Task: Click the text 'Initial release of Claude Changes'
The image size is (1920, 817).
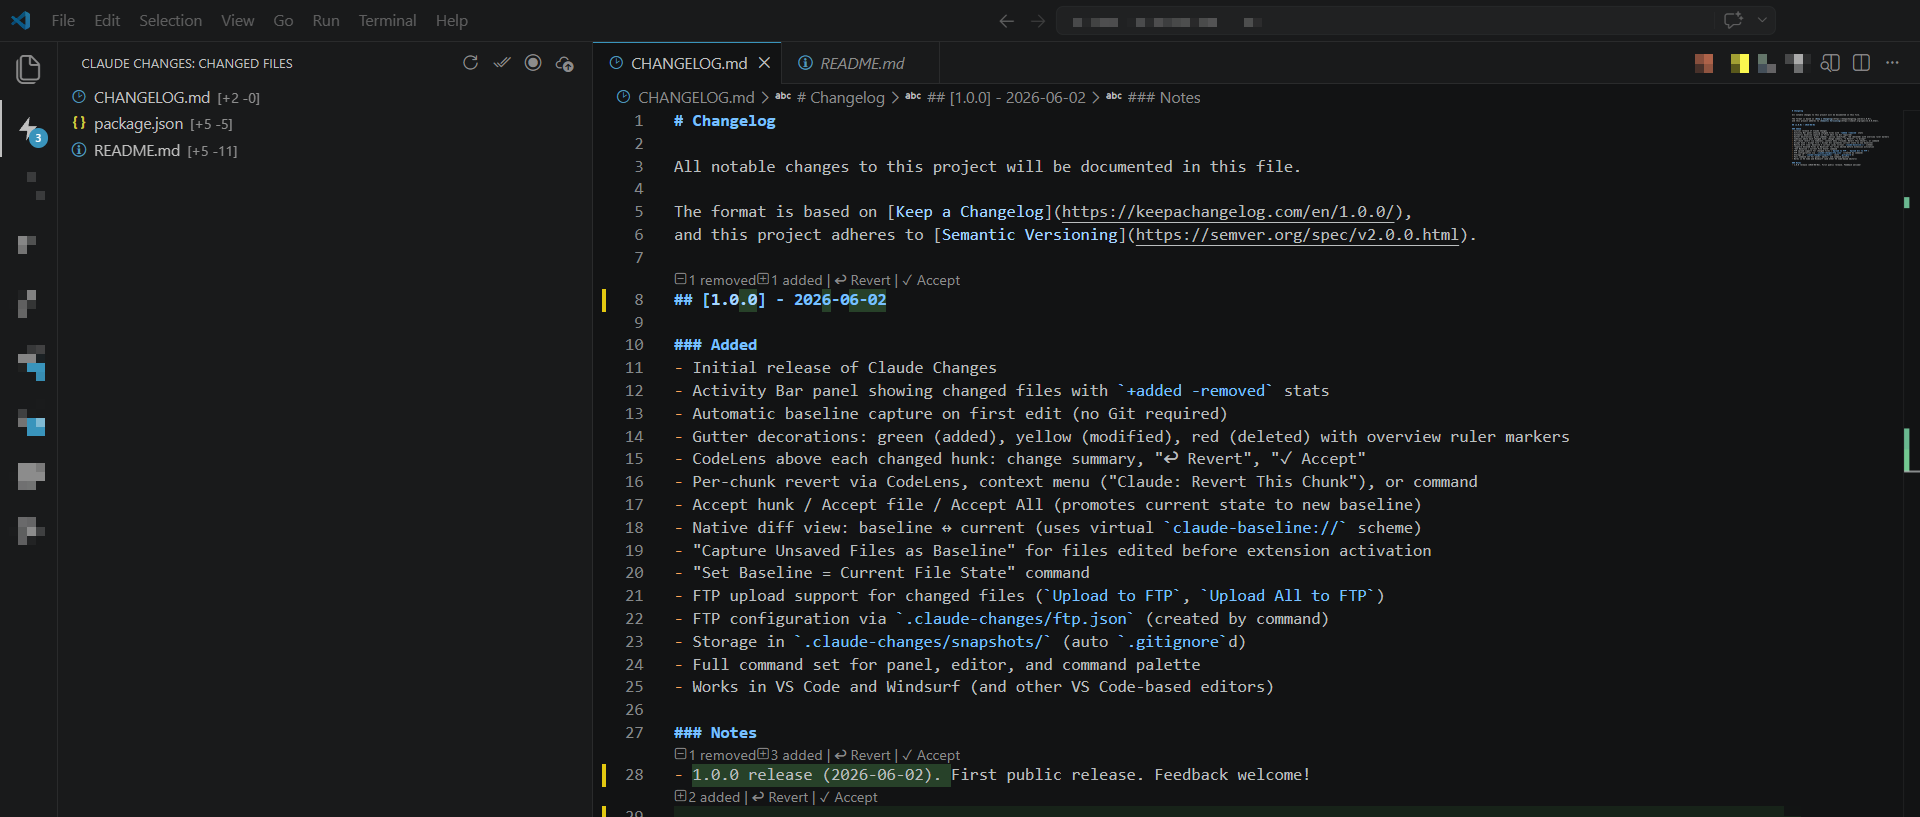Action: pyautogui.click(x=844, y=368)
